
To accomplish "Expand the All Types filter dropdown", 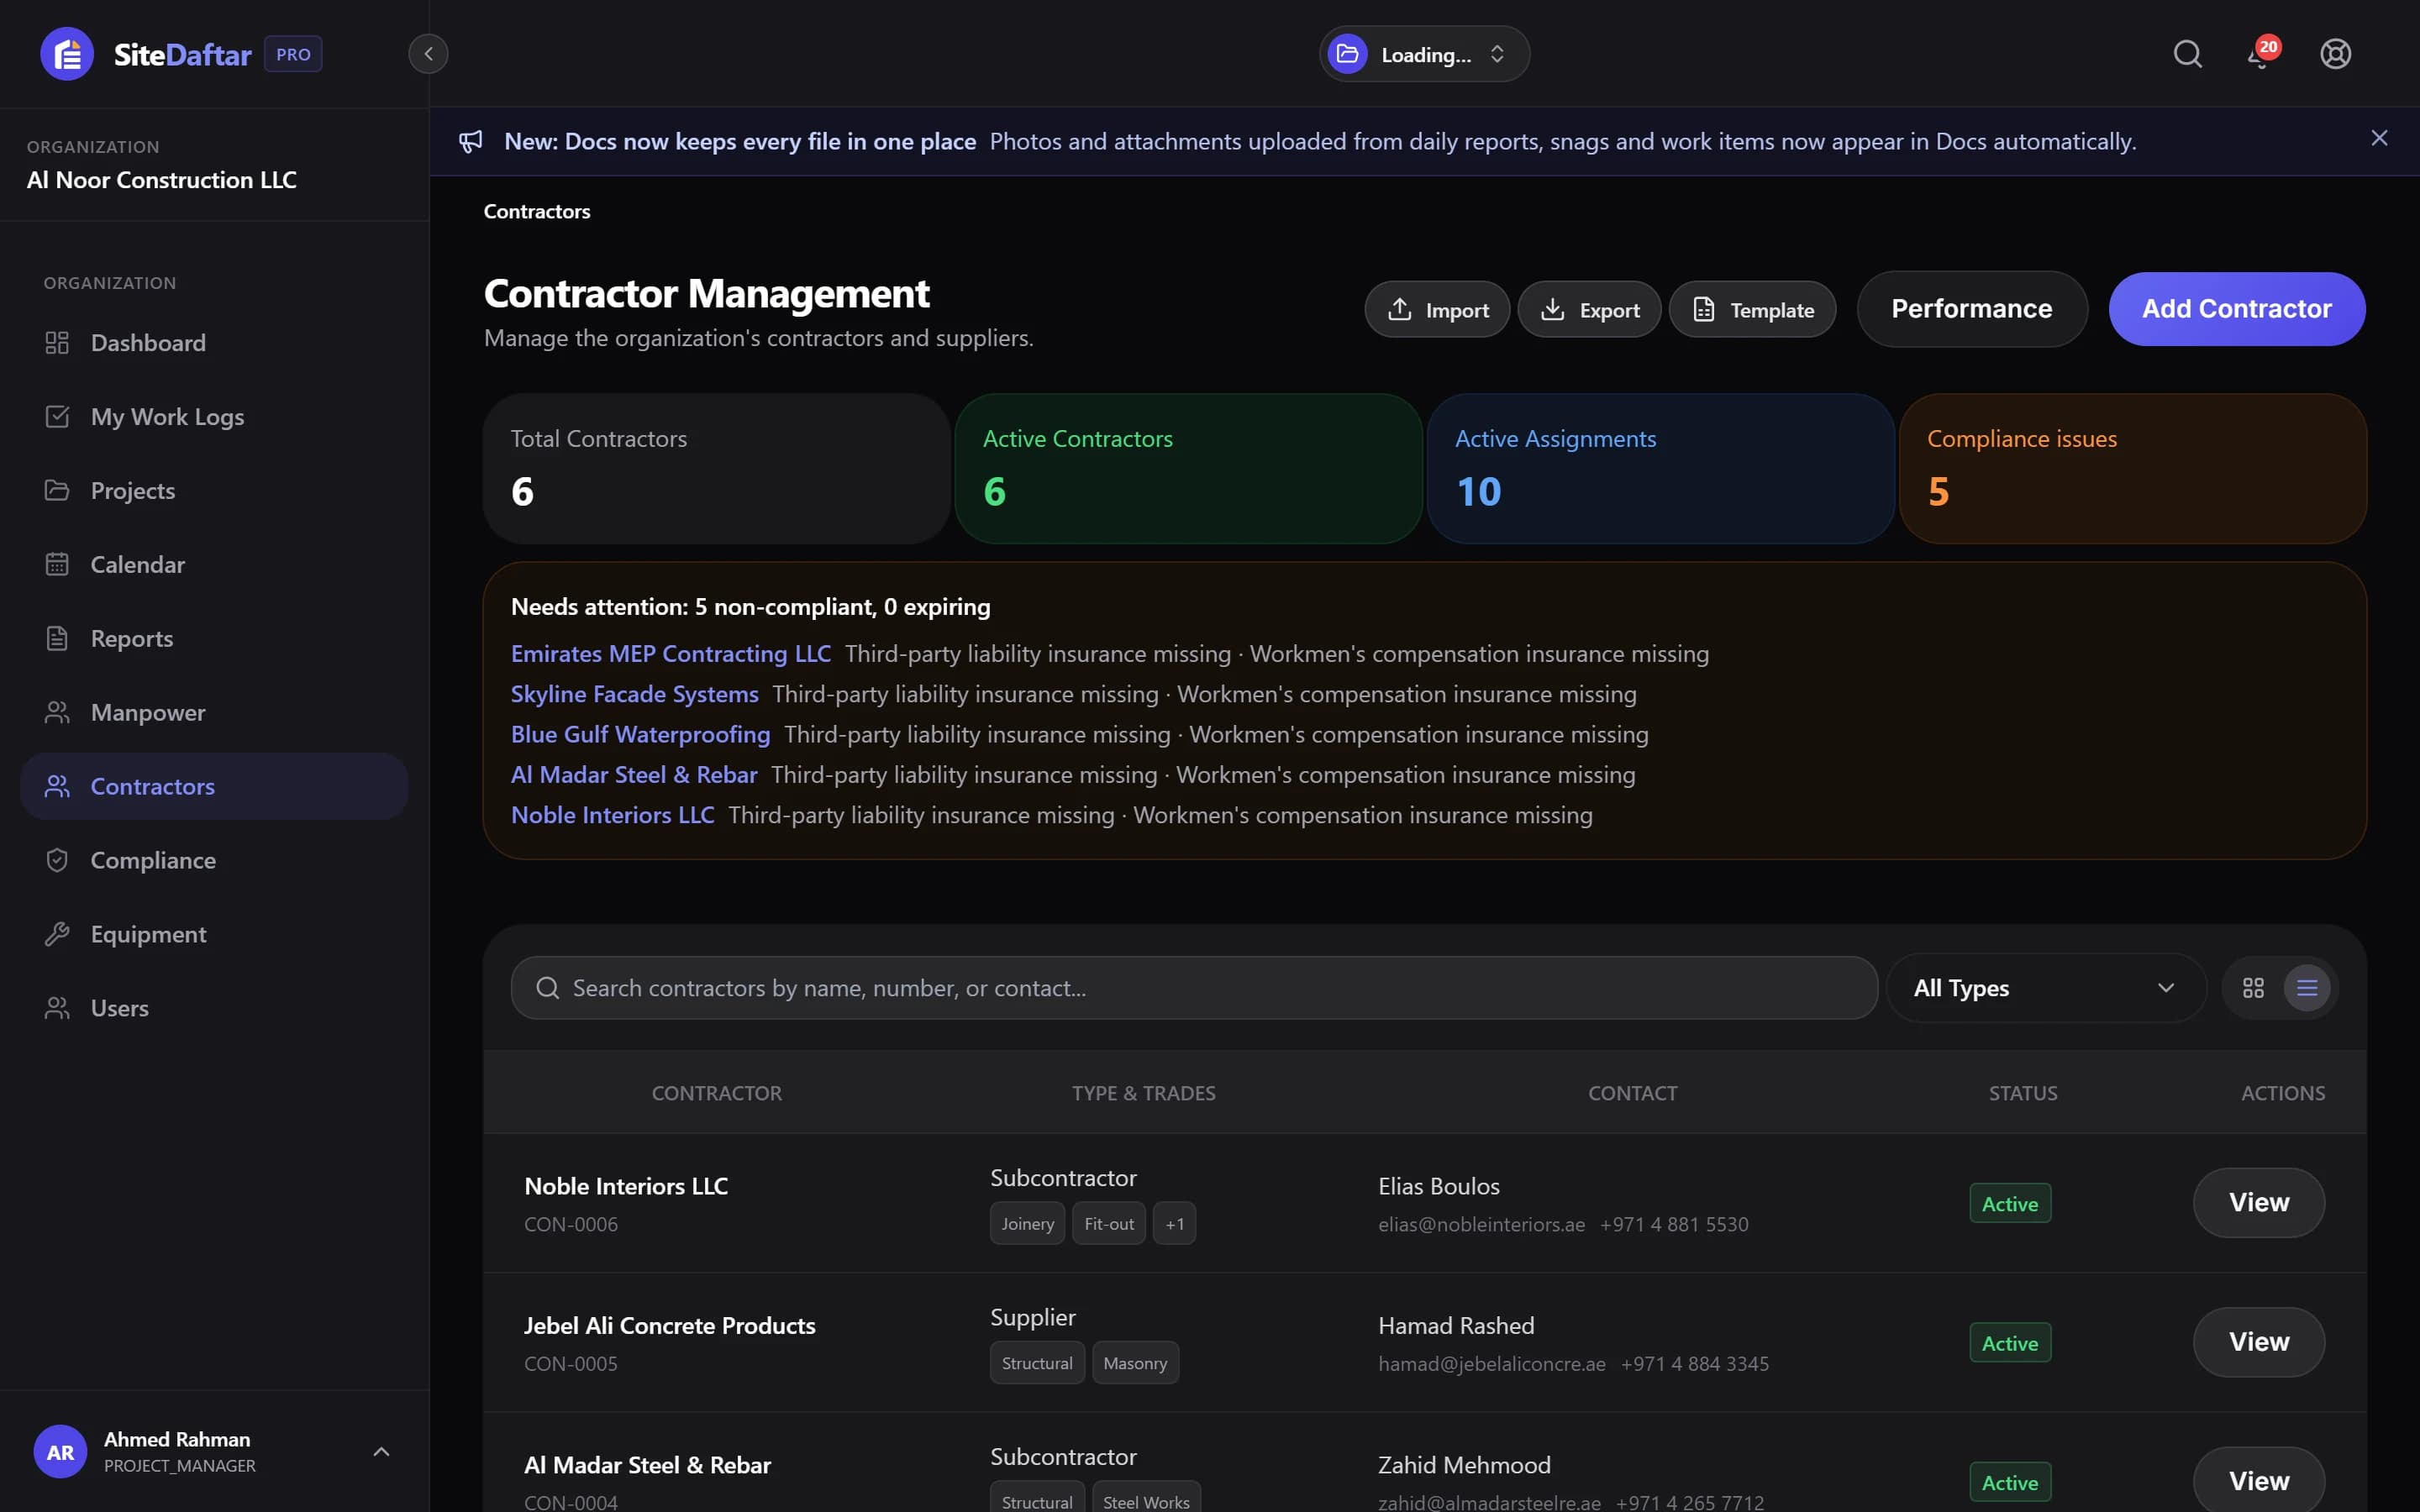I will (2045, 988).
